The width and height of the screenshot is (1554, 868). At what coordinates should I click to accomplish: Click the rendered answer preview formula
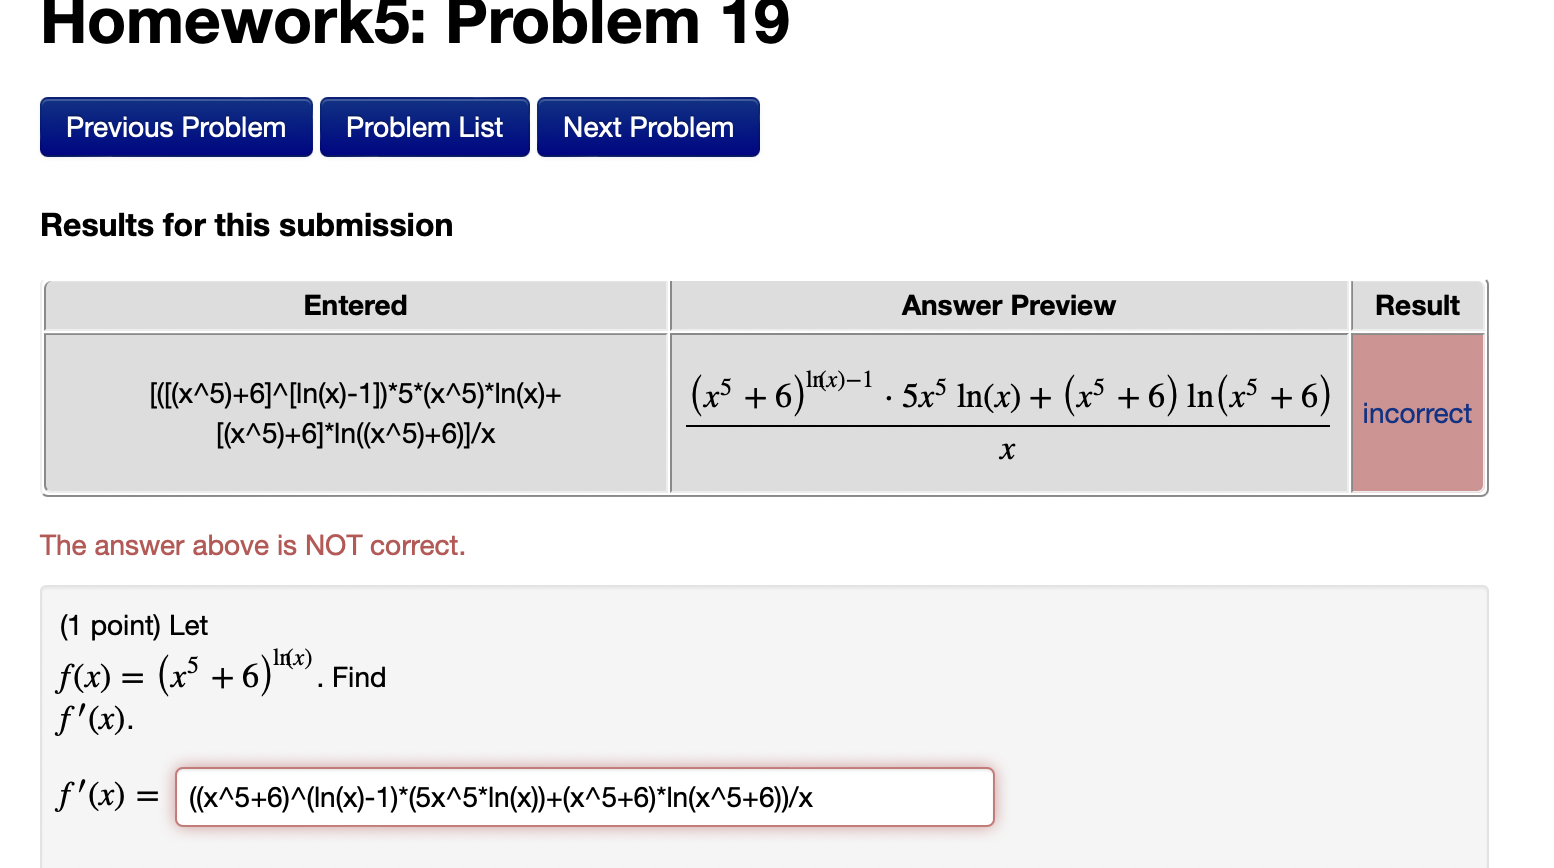[x=1008, y=412]
